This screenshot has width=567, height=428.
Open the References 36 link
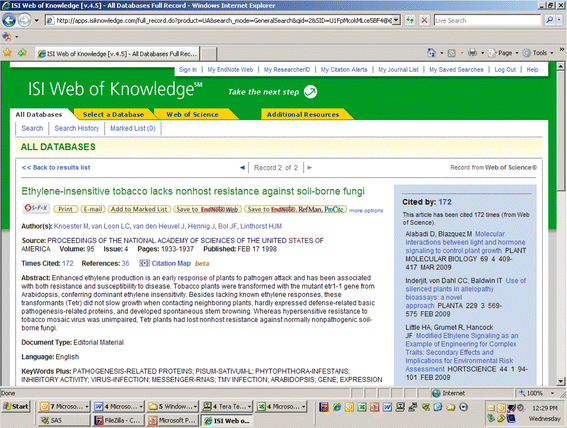[125, 264]
